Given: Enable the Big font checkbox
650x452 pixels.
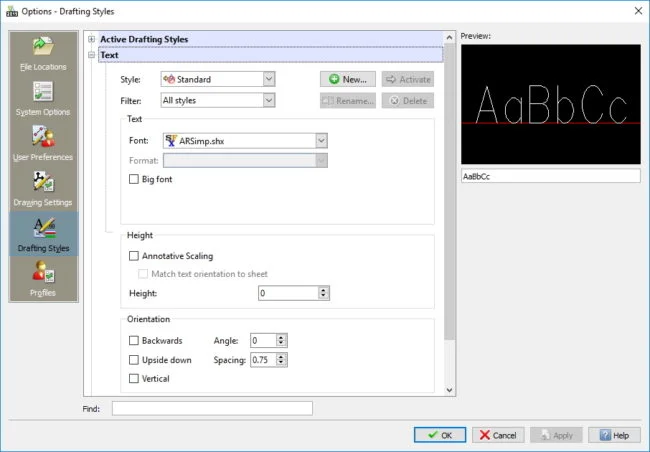Looking at the screenshot, I should tap(135, 179).
